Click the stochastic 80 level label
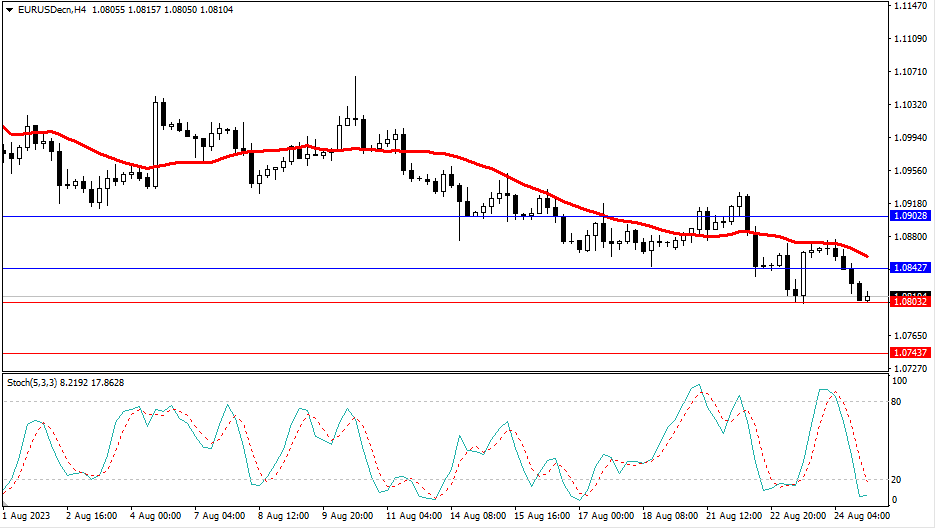The height and width of the screenshot is (528, 936). point(897,402)
